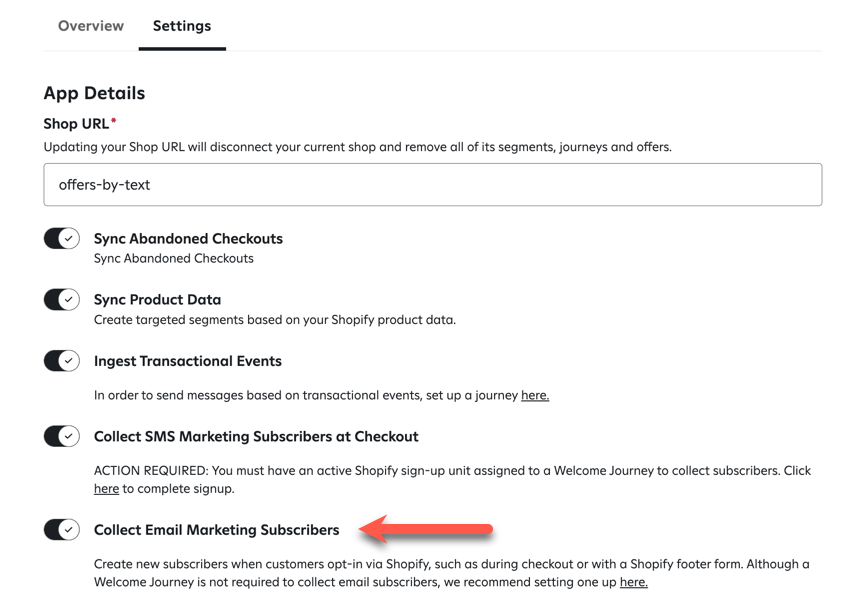The width and height of the screenshot is (851, 605).
Task: Click 'here' to complete SMS signup
Action: tap(106, 489)
